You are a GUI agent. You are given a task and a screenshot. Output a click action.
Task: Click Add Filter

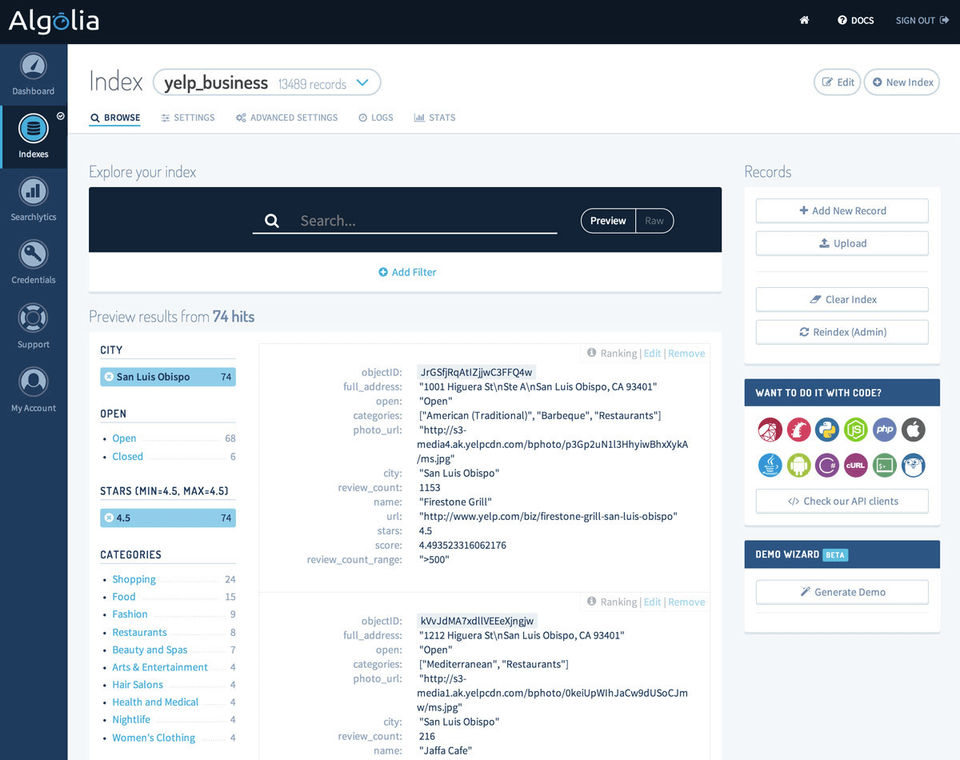click(407, 272)
